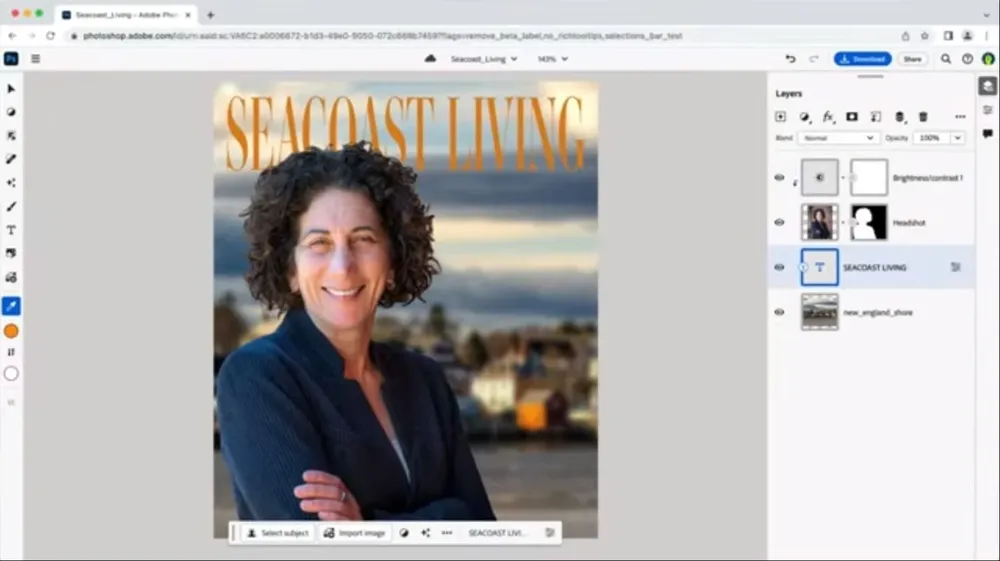
Task: Expand the 143% zoom dropdown
Action: click(x=553, y=59)
